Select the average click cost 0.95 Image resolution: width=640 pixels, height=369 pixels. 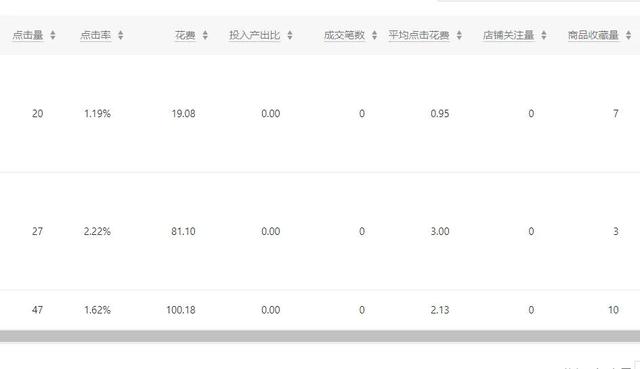(440, 113)
